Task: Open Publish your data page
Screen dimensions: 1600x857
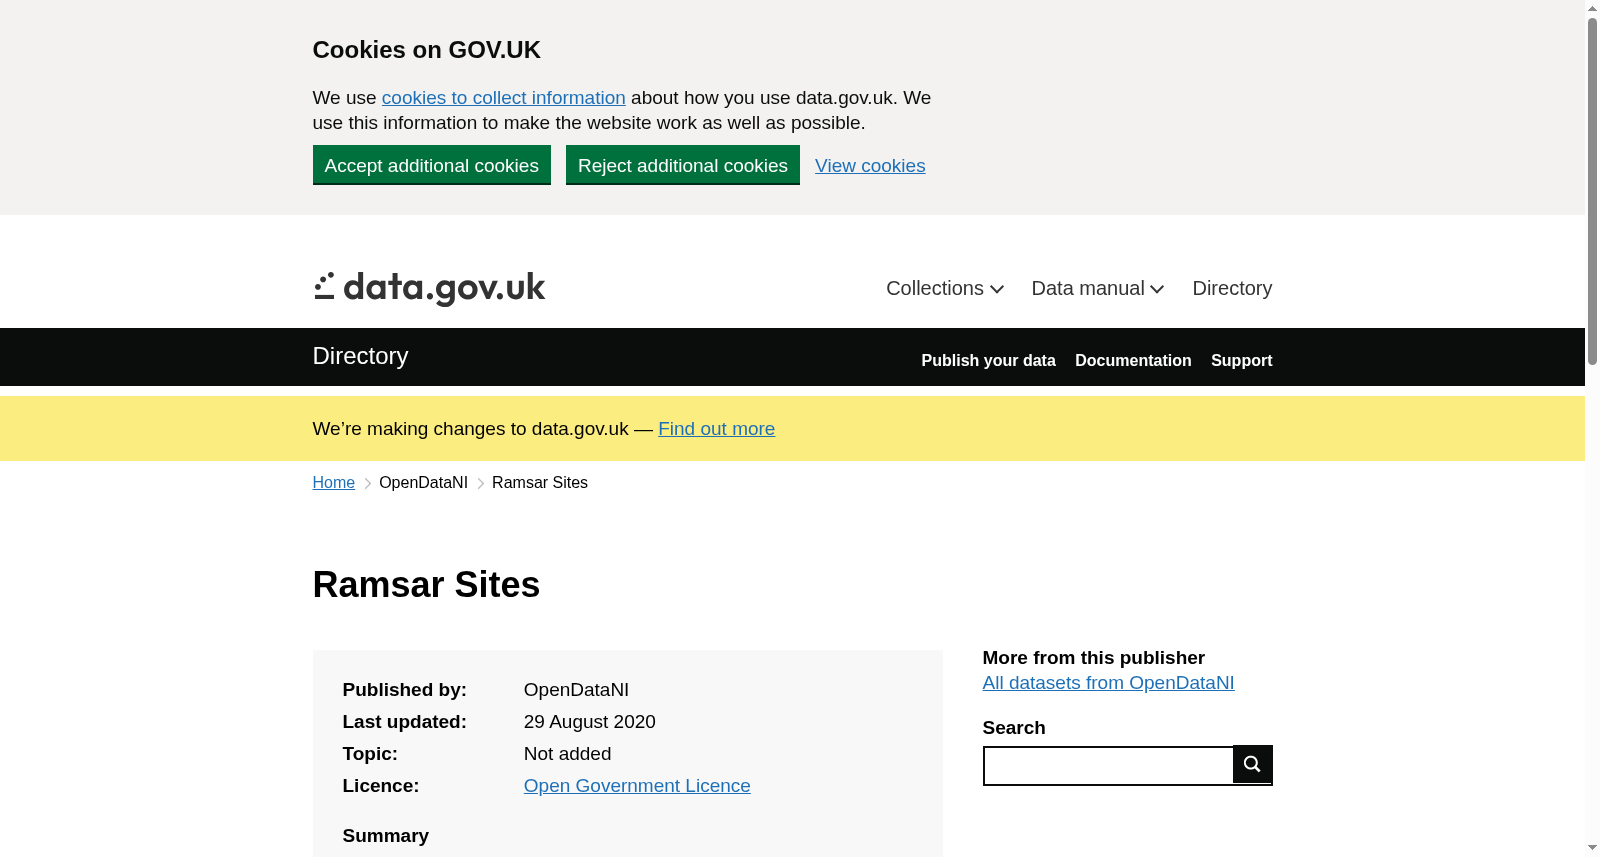Action: (988, 361)
